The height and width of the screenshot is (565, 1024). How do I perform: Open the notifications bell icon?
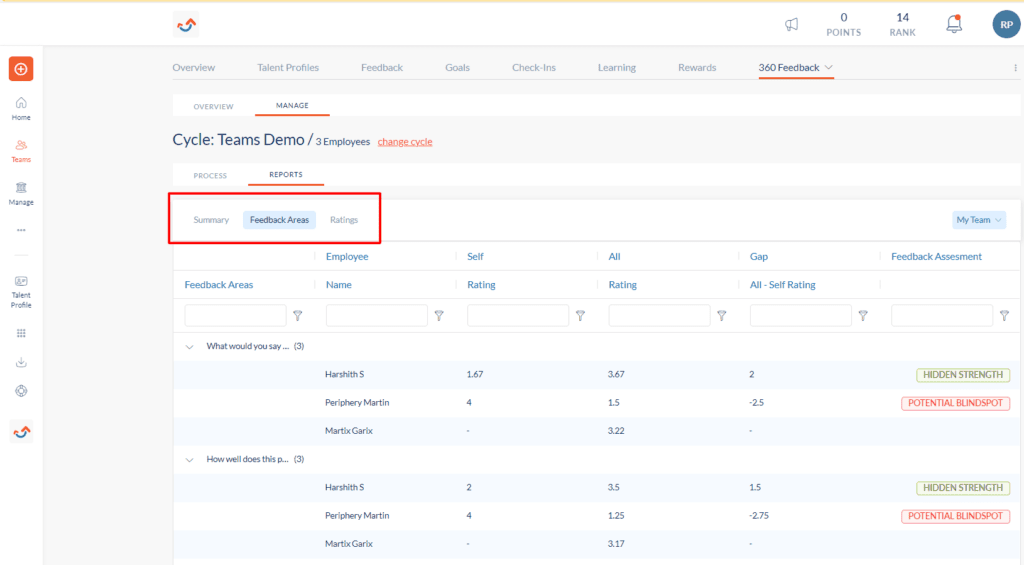(954, 24)
